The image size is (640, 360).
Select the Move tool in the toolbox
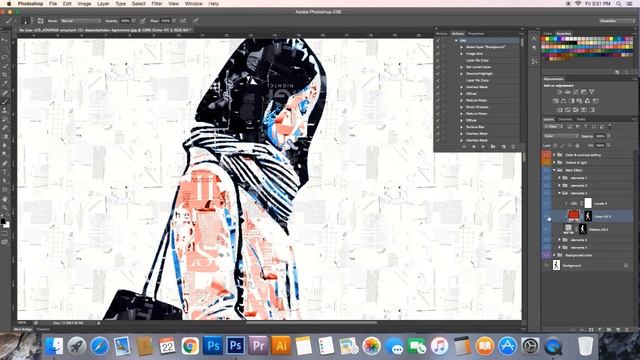tap(5, 40)
